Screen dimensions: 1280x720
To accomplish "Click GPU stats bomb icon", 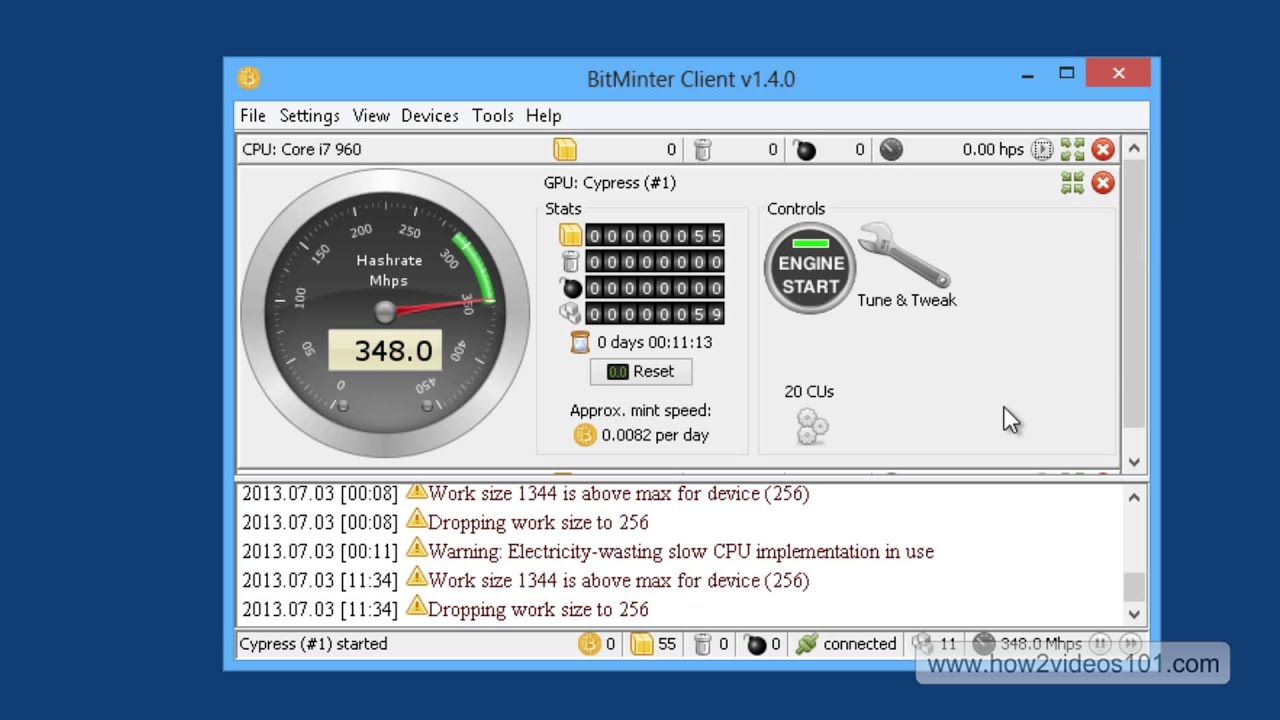I will tap(570, 288).
